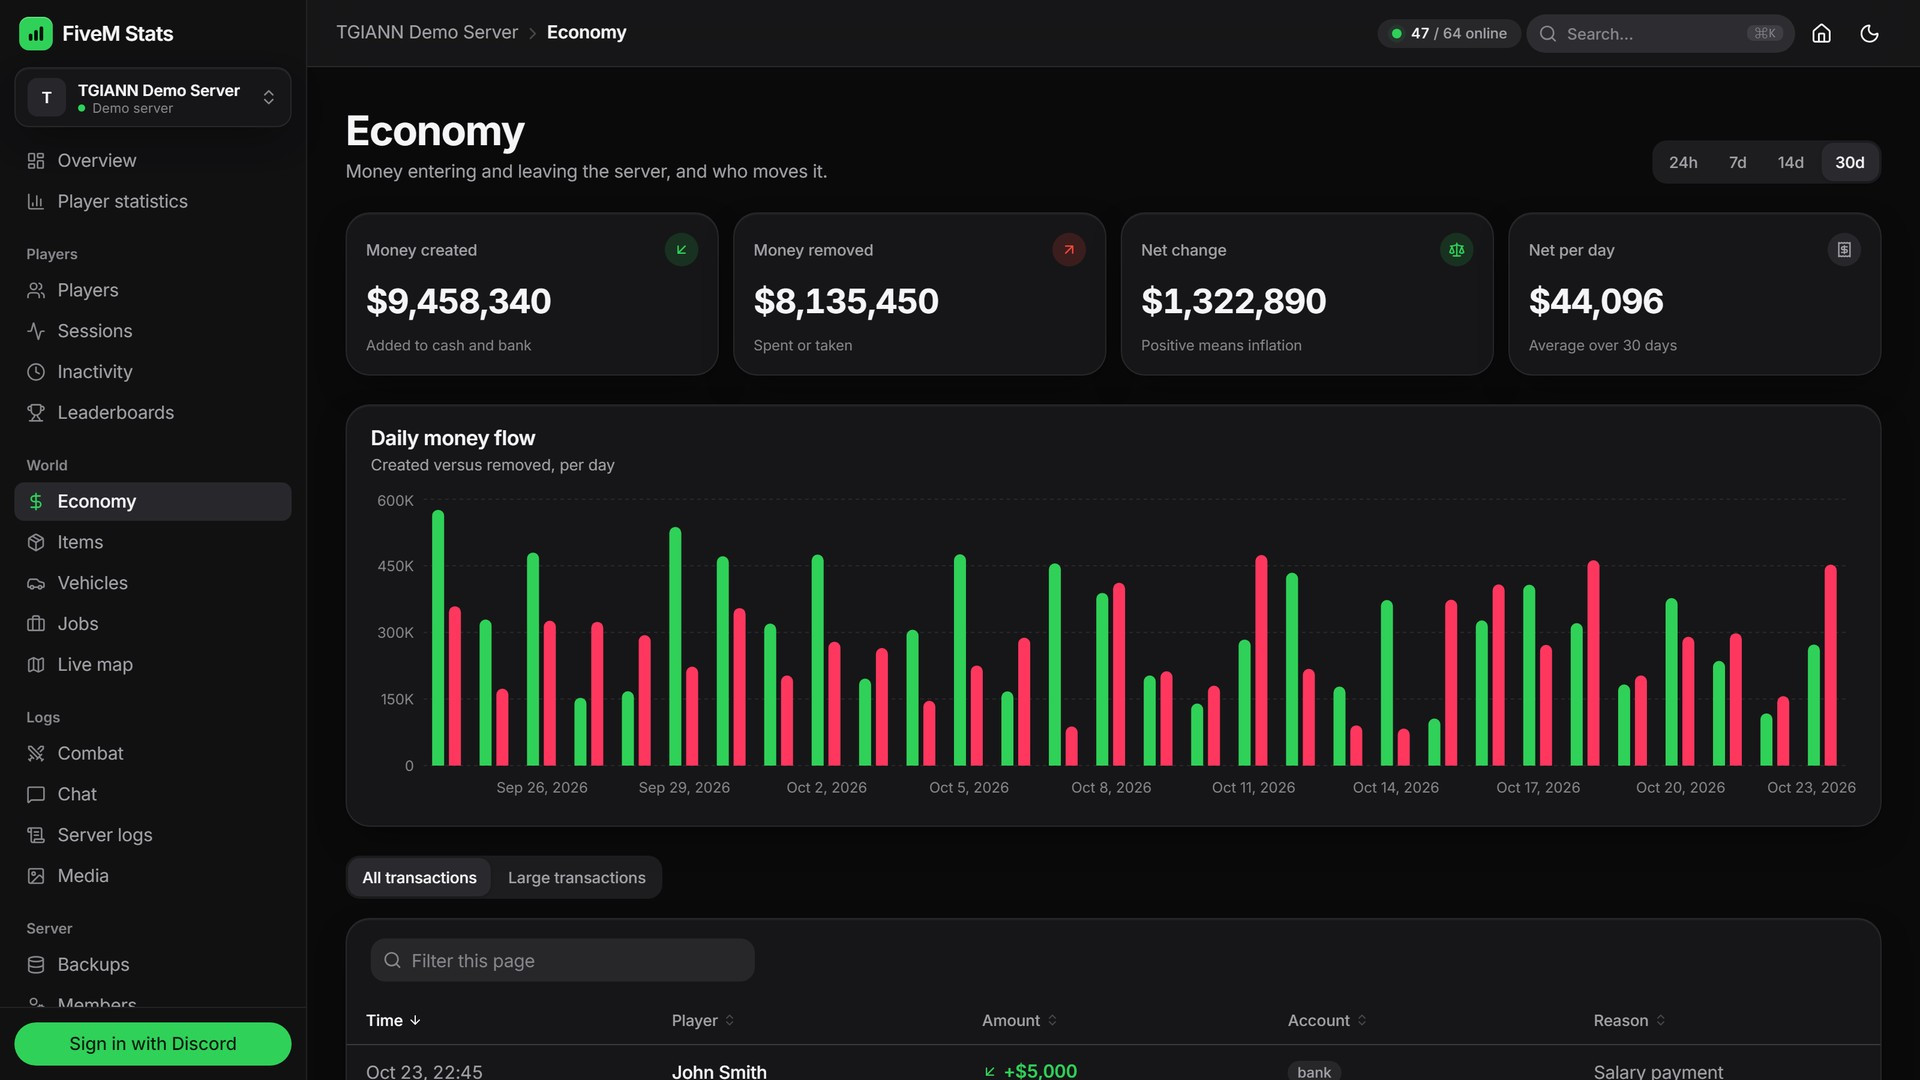Image resolution: width=1920 pixels, height=1080 pixels.
Task: Open Media logs
Action: (x=153, y=876)
